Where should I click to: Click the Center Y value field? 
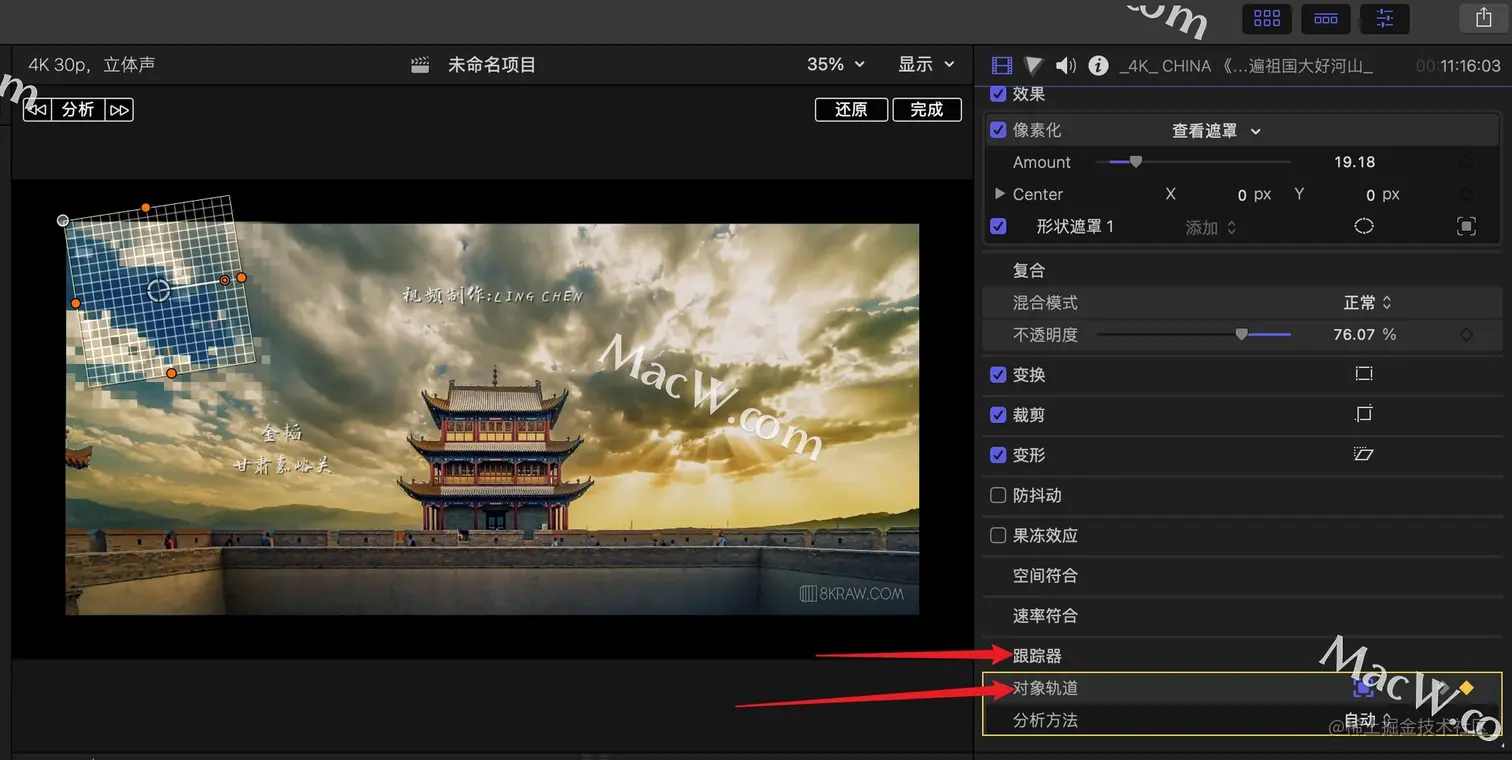coord(1371,195)
